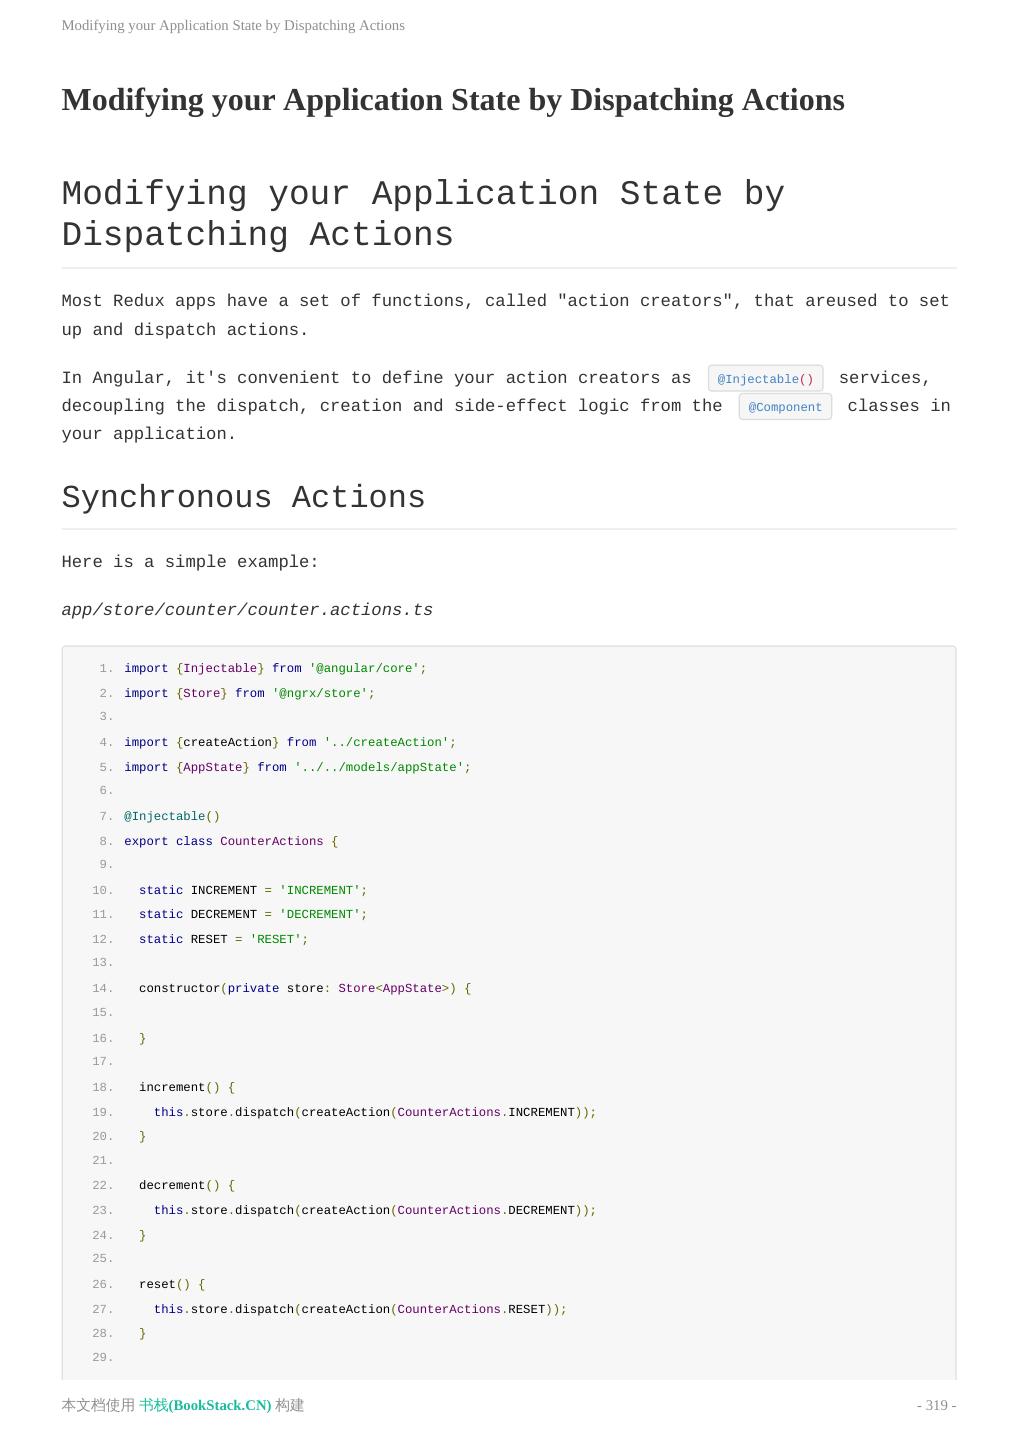The height and width of the screenshot is (1440, 1019).
Task: Click the static RESET declaration line
Action: [x=223, y=939]
